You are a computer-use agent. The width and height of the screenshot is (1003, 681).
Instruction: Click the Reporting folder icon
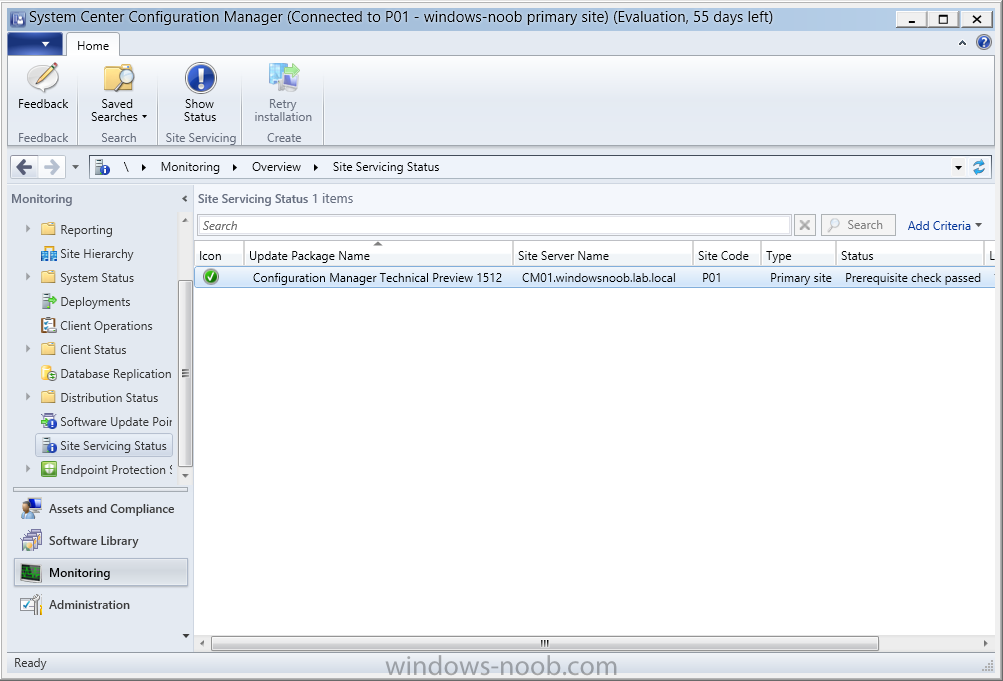(x=48, y=229)
